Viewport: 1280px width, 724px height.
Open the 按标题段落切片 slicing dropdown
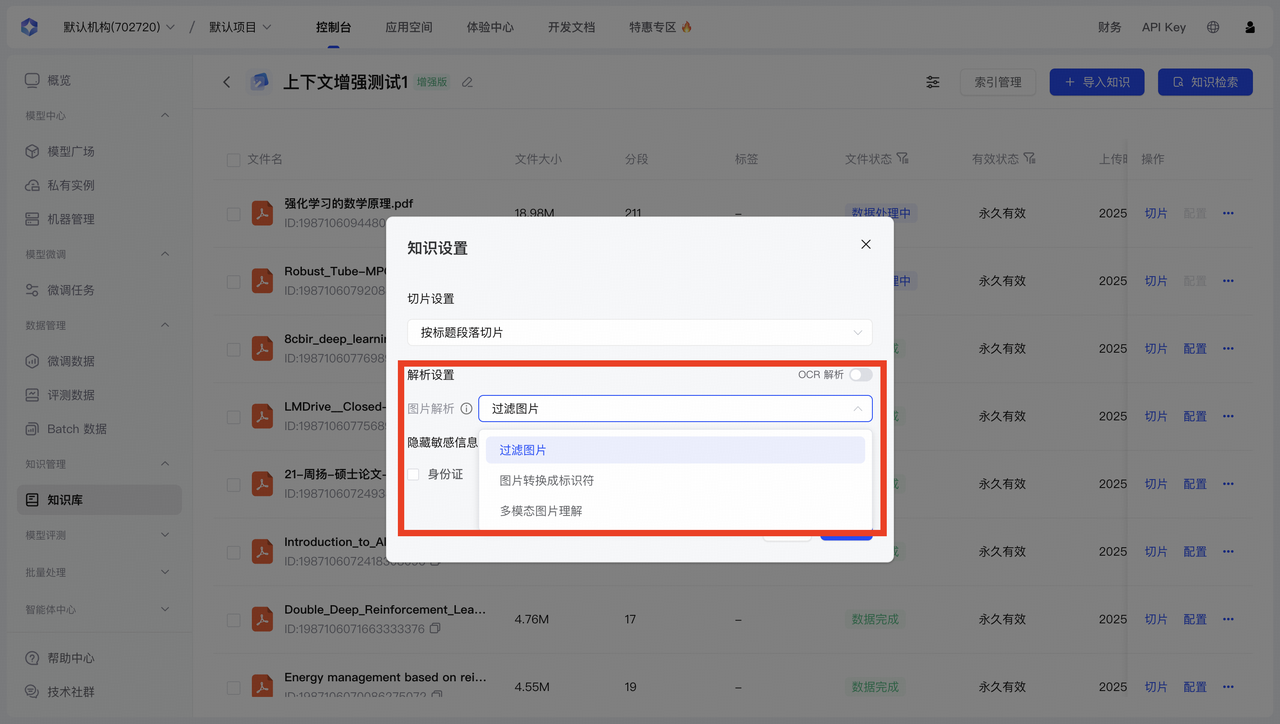pyautogui.click(x=639, y=332)
